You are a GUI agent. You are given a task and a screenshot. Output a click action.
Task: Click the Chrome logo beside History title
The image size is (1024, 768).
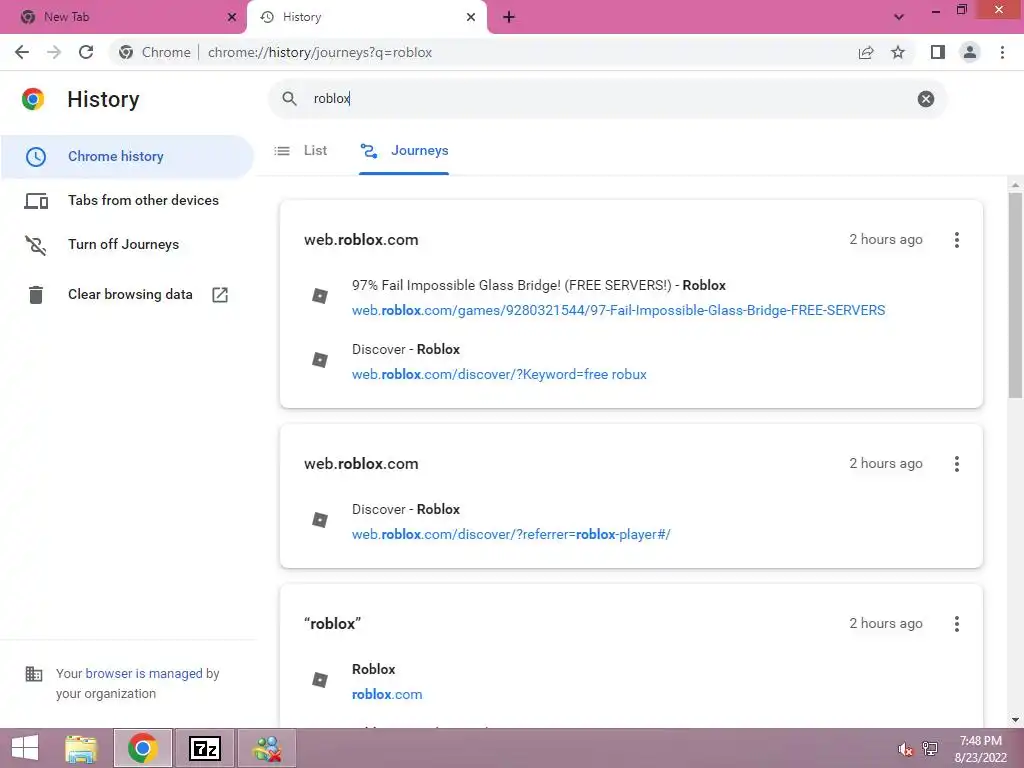tap(33, 99)
